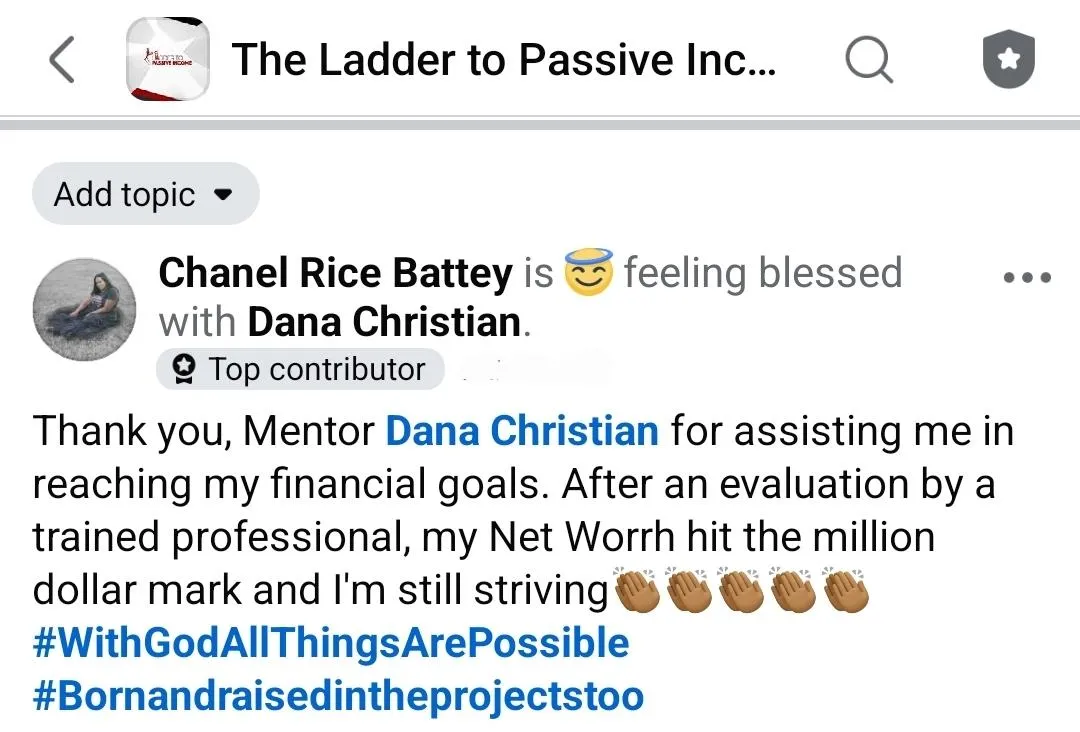Open the shield star badge icon
The height and width of the screenshot is (732, 1080).
point(1008,60)
